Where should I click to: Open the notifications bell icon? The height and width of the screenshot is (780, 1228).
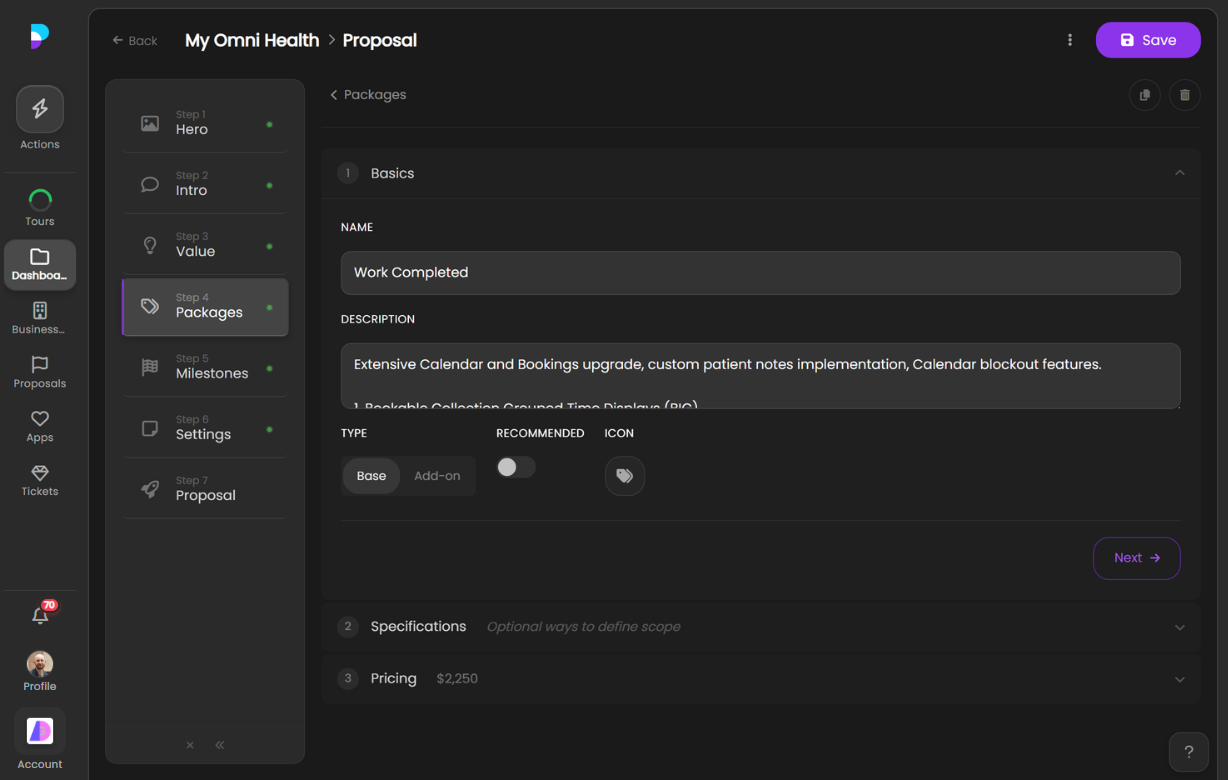click(x=40, y=616)
